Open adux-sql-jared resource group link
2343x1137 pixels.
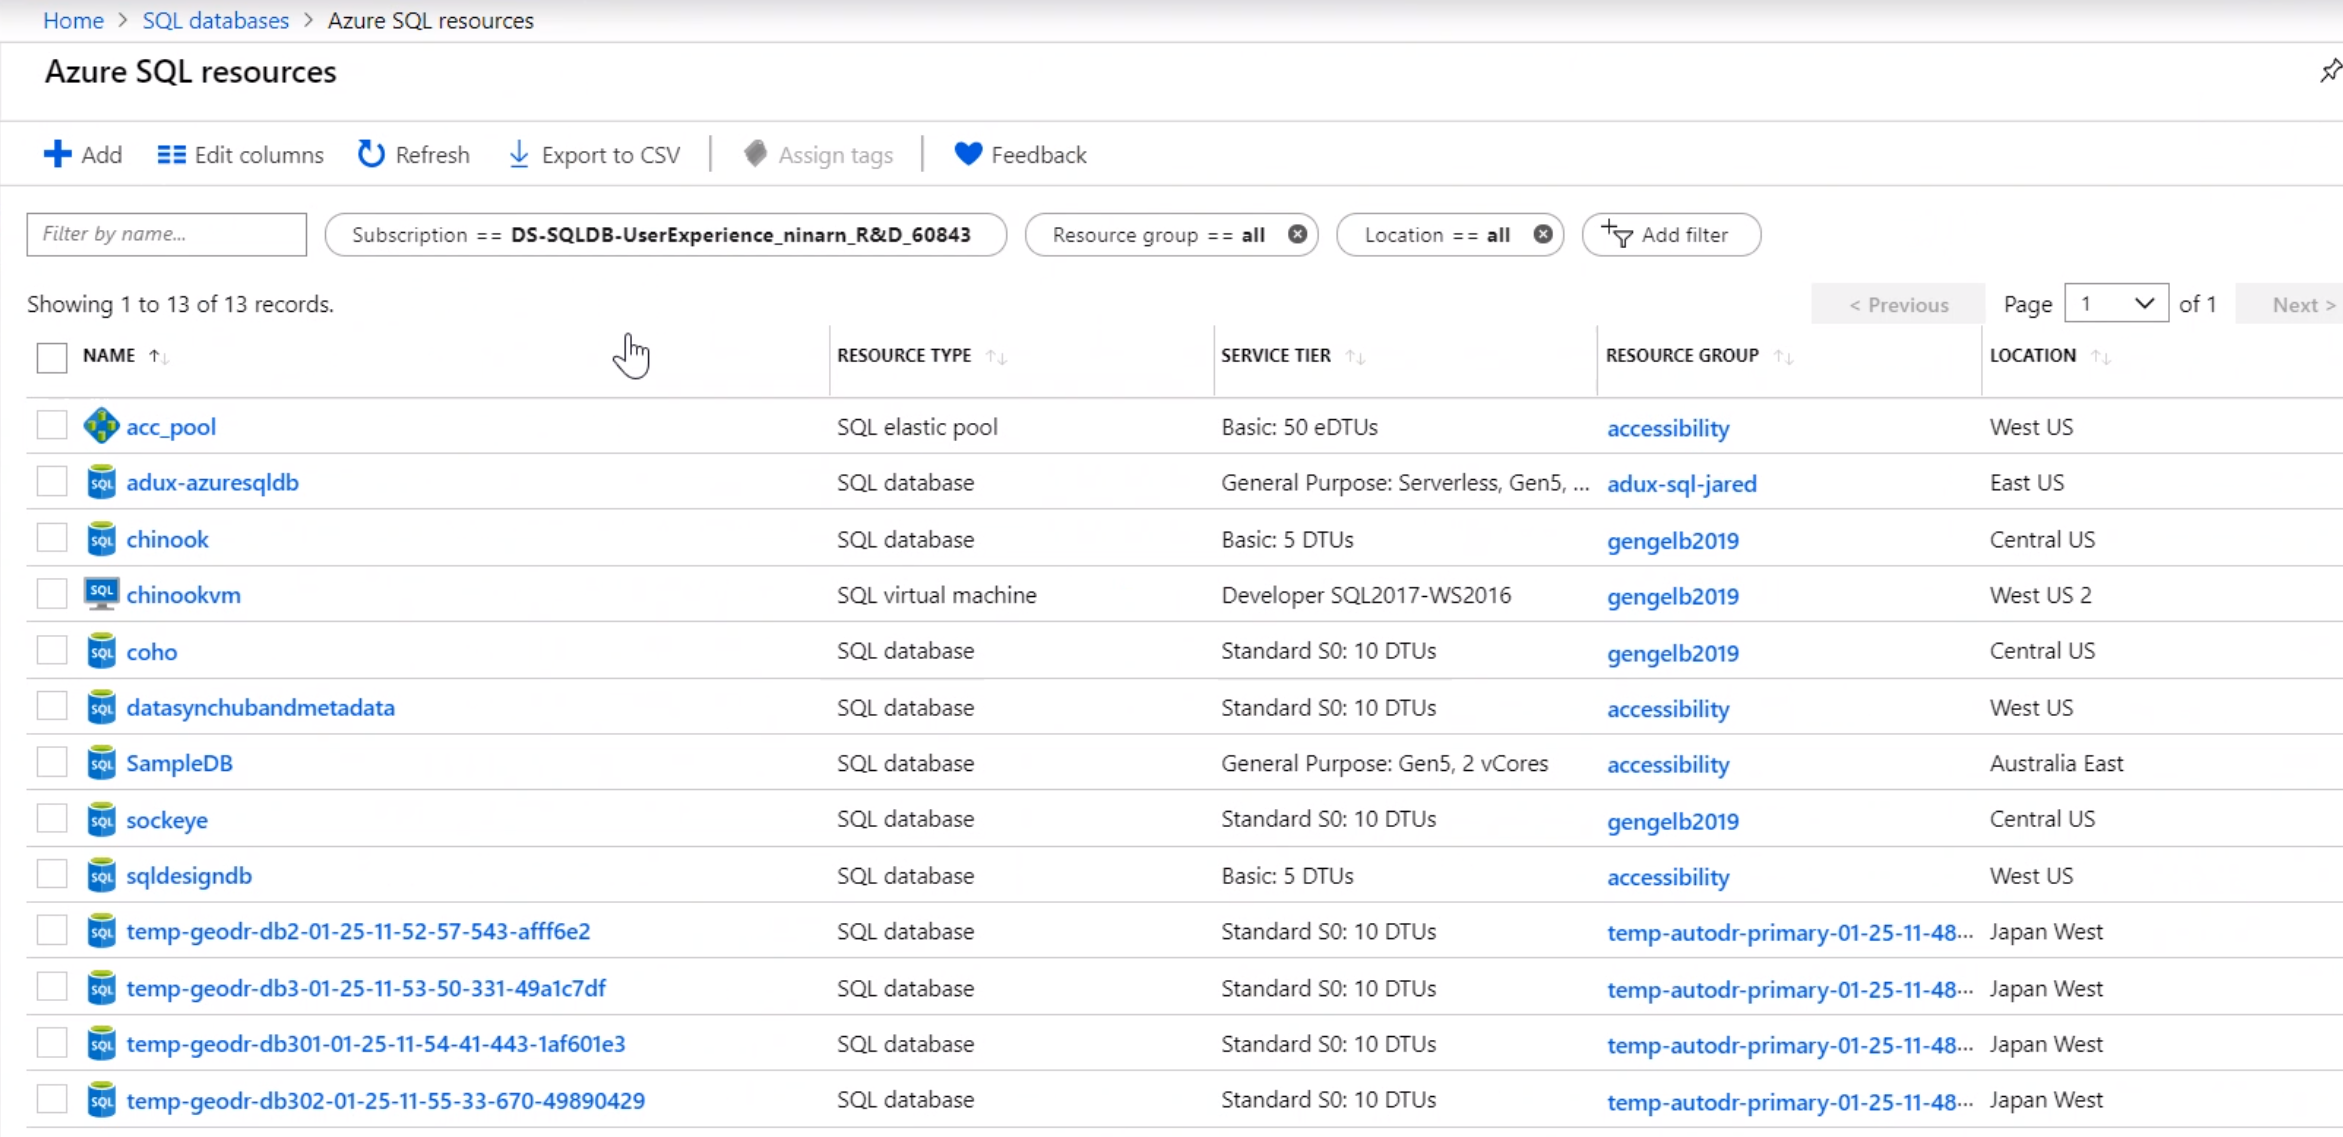tap(1681, 484)
